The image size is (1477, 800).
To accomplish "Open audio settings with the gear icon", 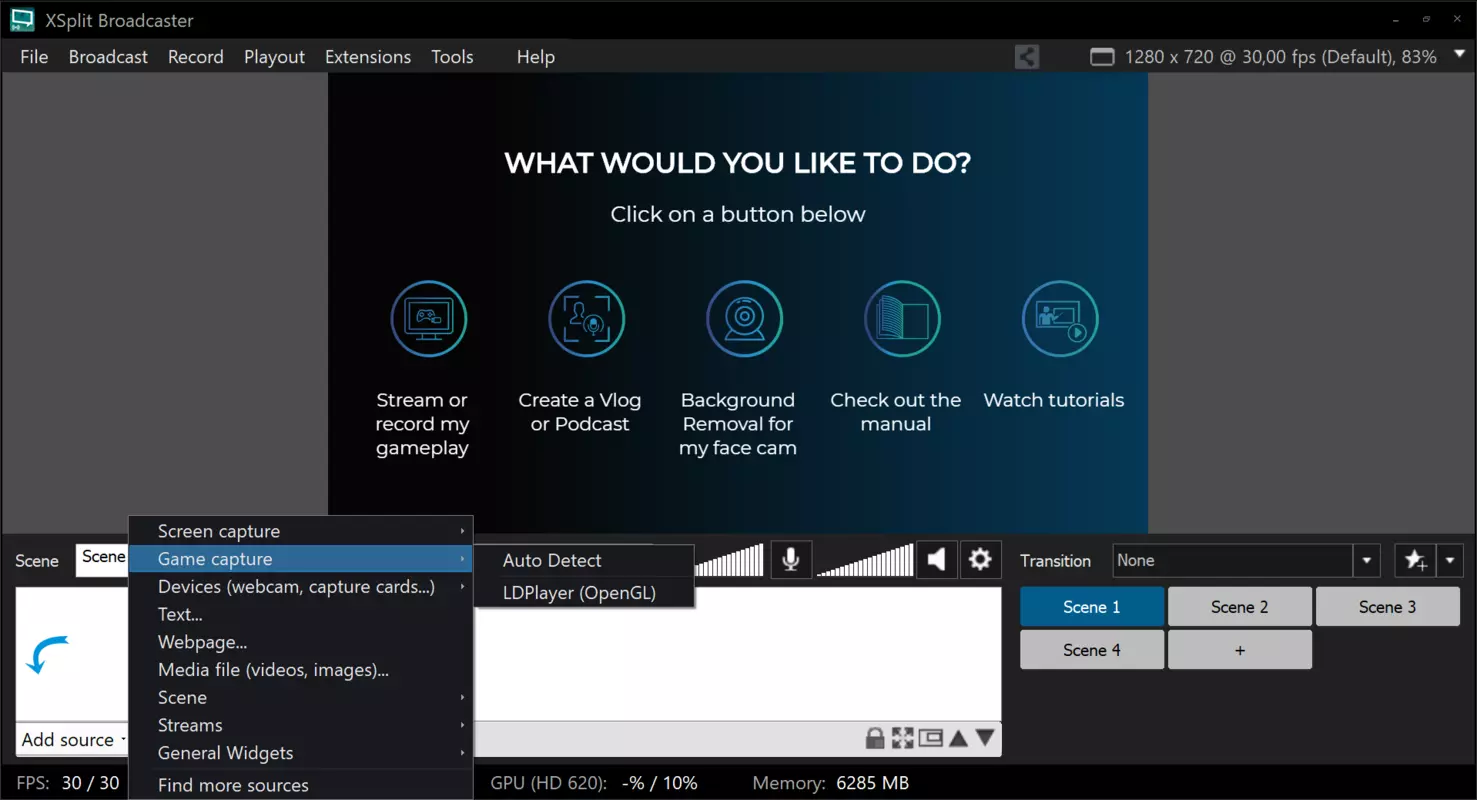I will coord(980,559).
